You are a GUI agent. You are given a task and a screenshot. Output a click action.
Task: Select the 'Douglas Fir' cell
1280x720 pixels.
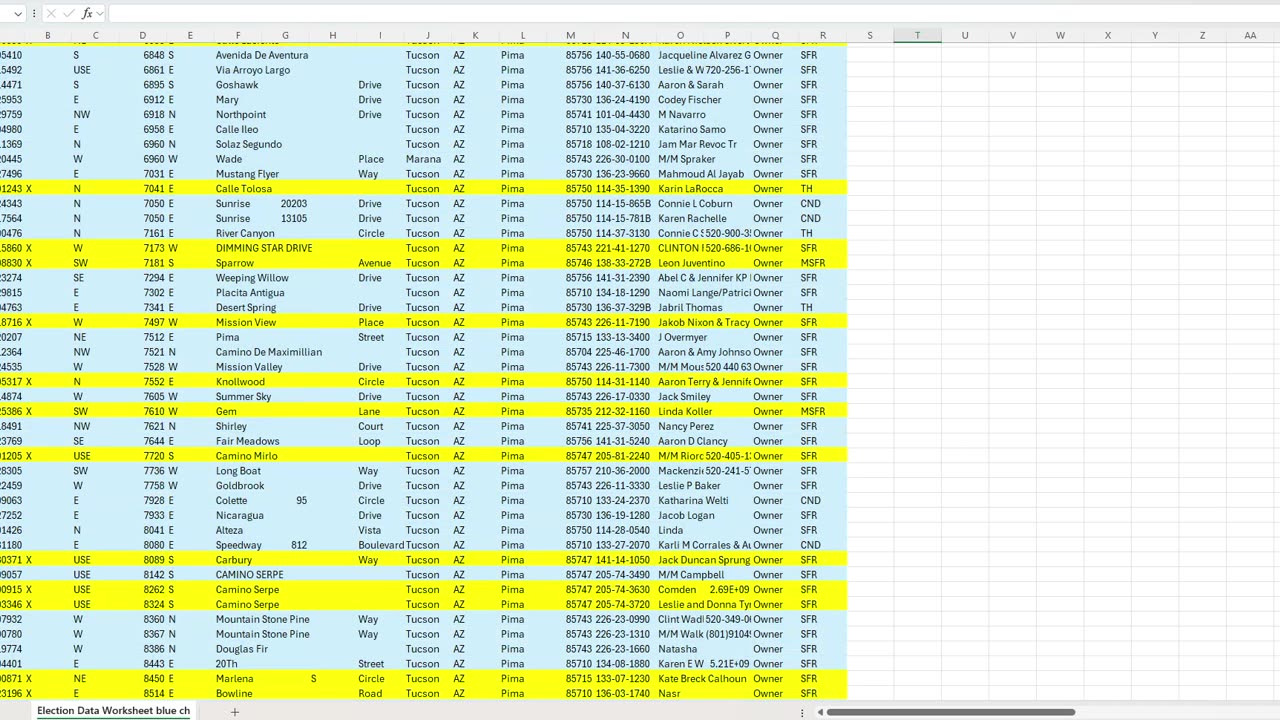[x=243, y=649]
